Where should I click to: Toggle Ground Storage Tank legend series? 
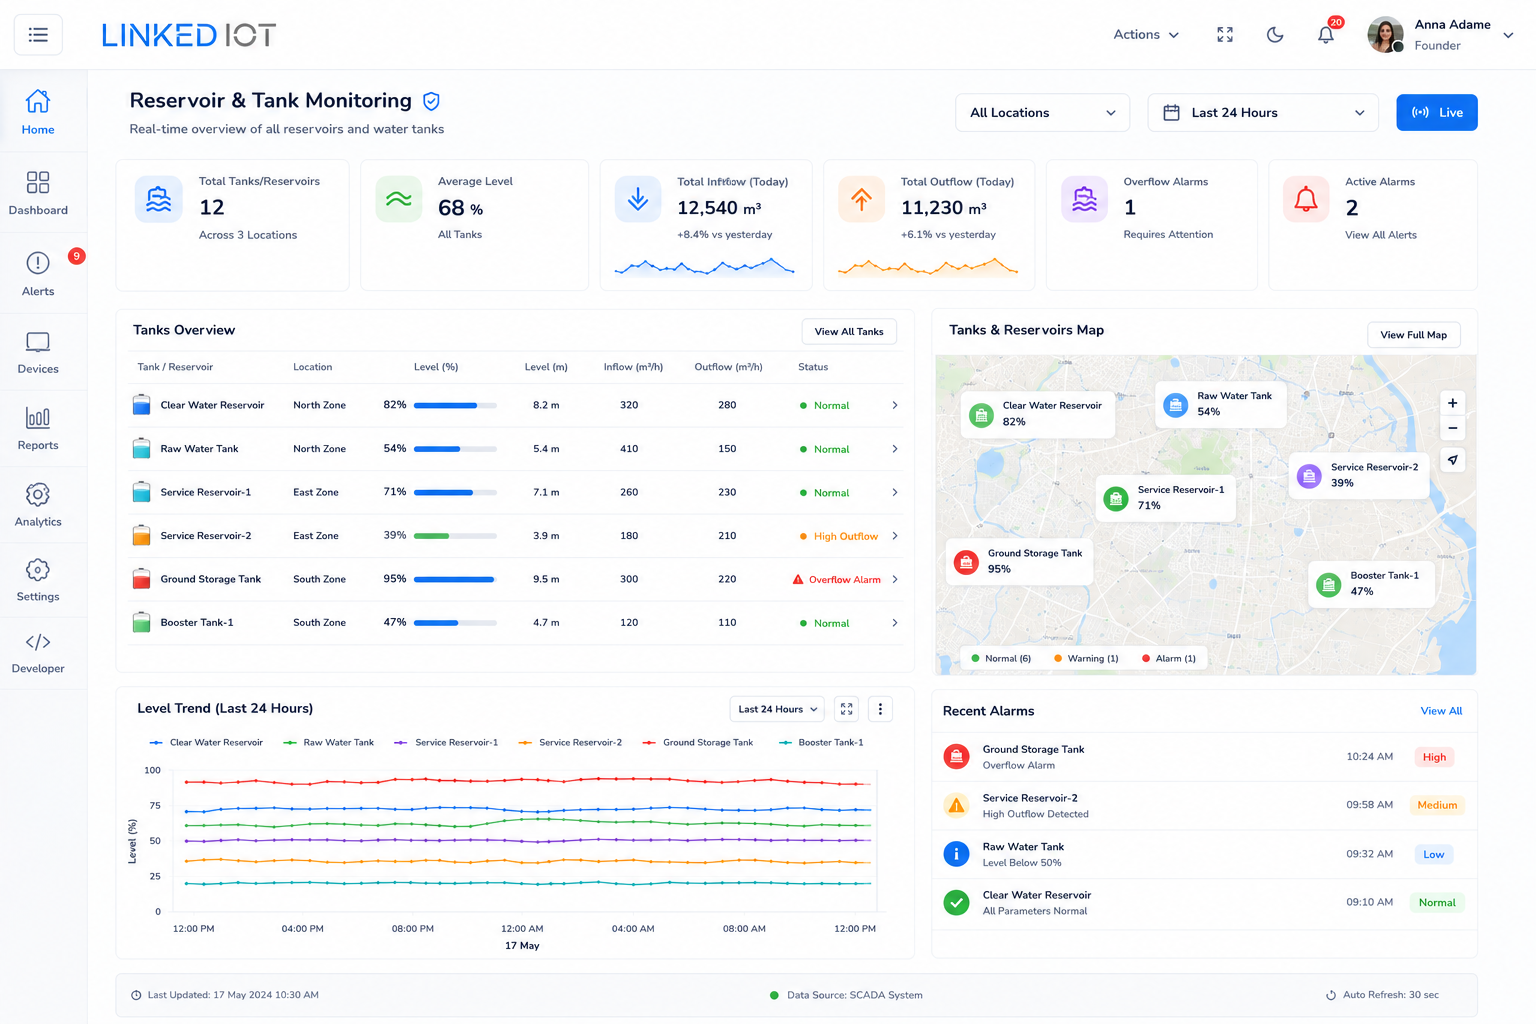pyautogui.click(x=698, y=743)
